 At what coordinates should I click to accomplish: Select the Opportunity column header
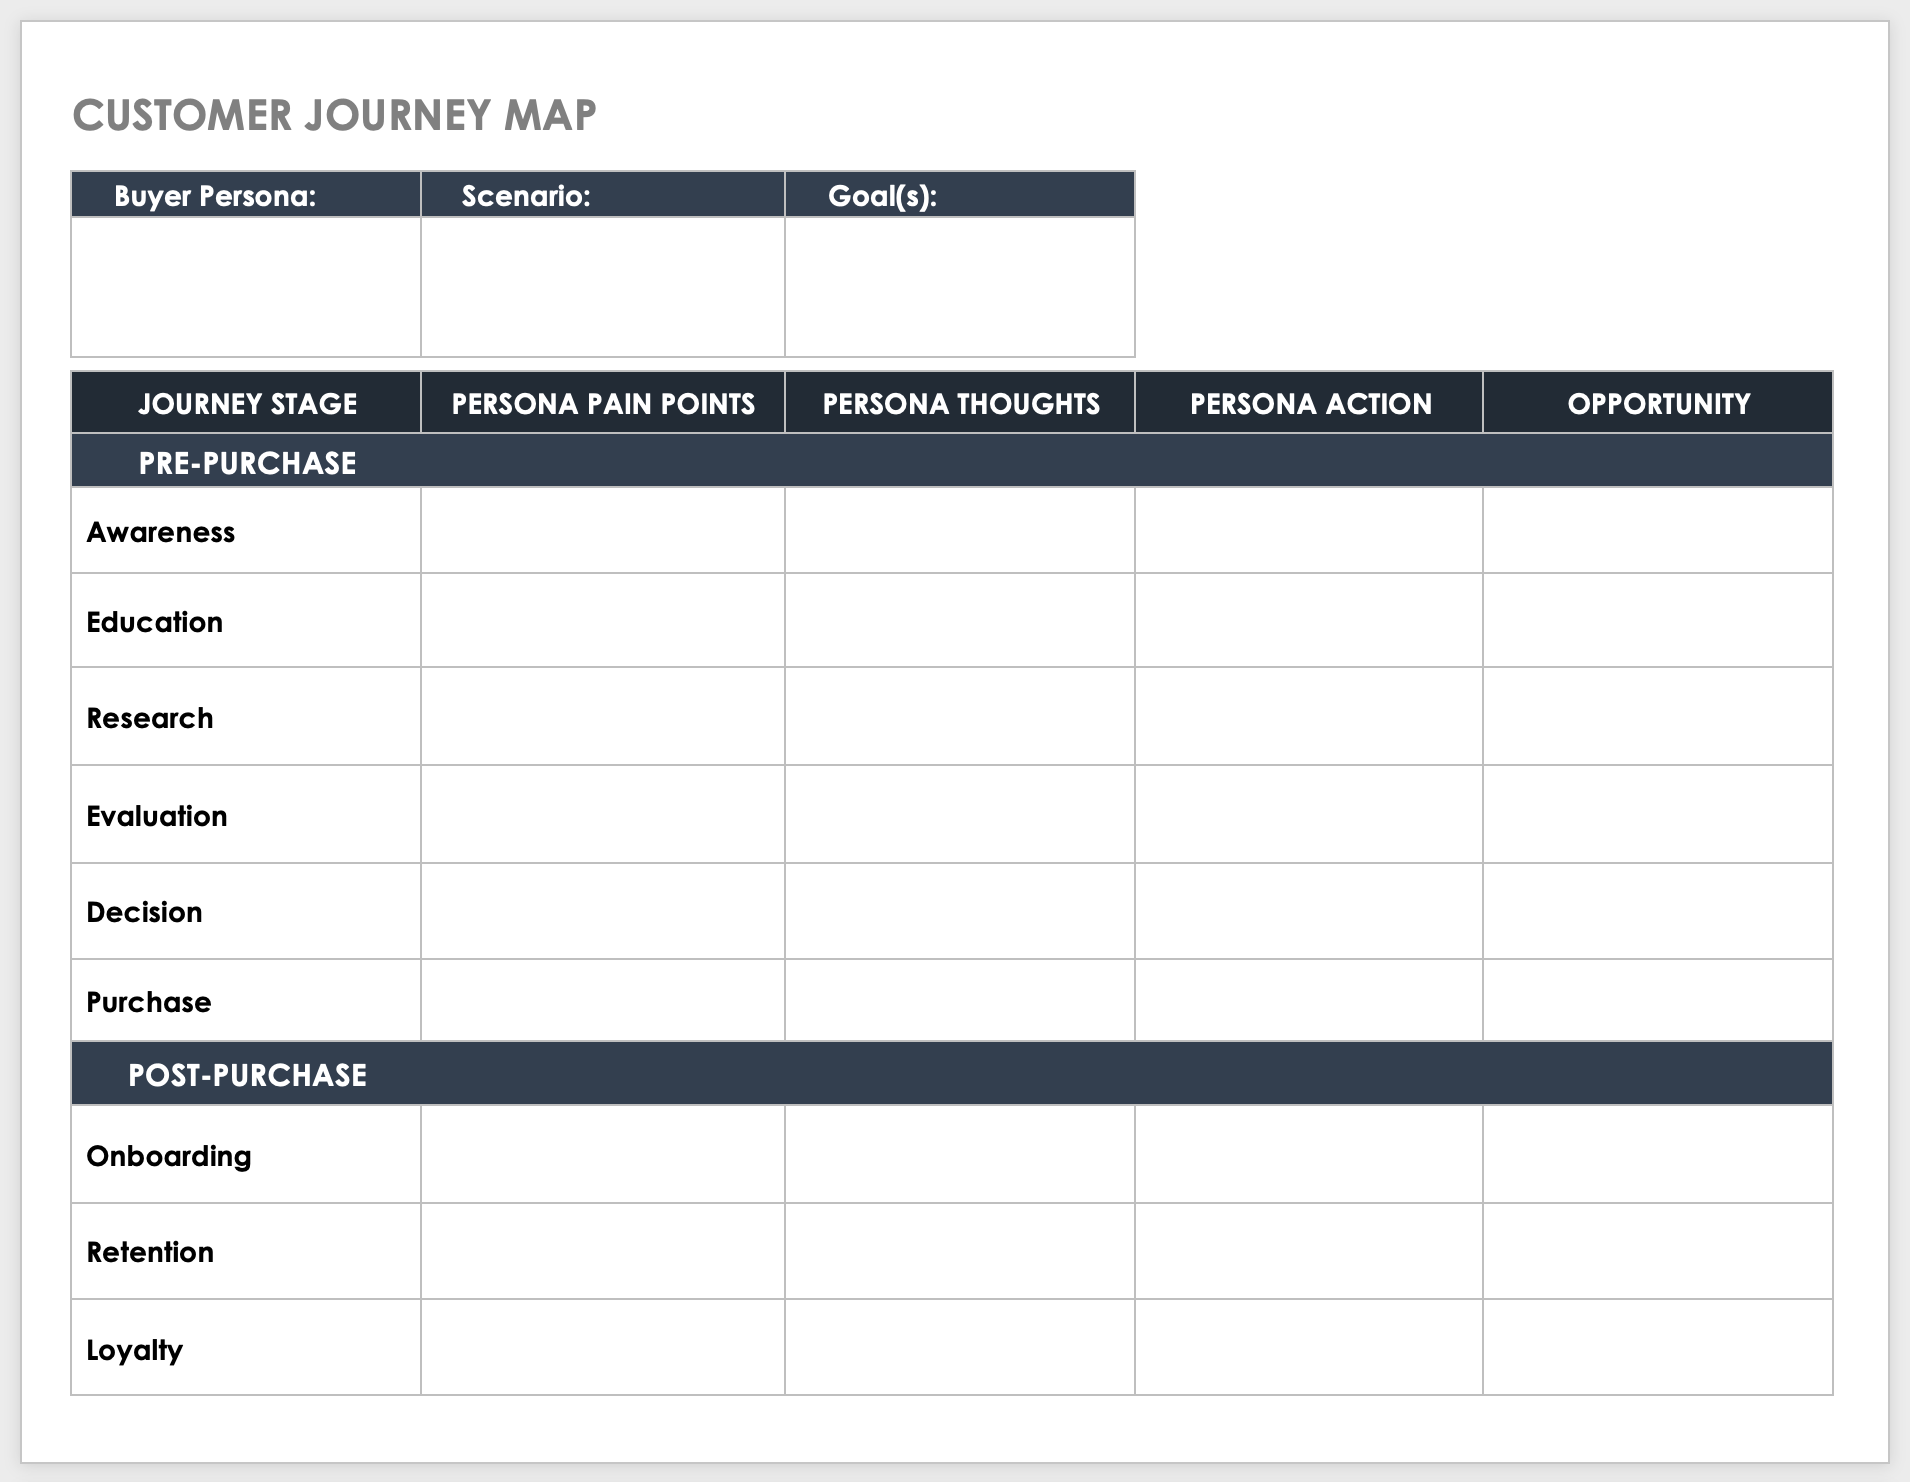point(1658,403)
